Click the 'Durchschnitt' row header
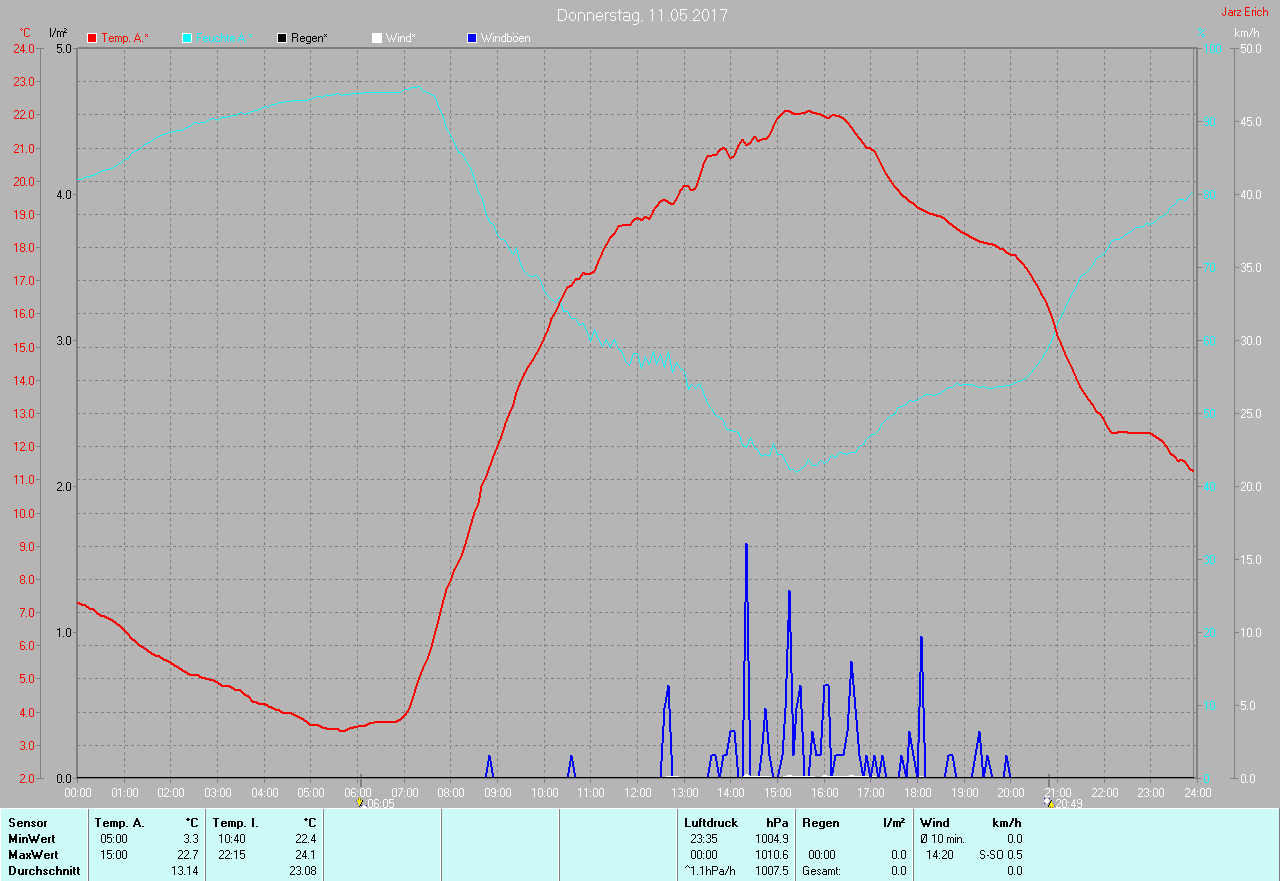Viewport: 1280px width, 881px height. (x=44, y=871)
